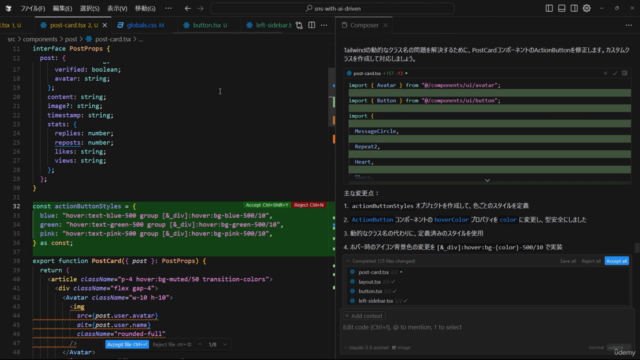Image resolution: width=640 pixels, height=360 pixels.
Task: Click the sns-with-ai-driven search box
Action: pyautogui.click(x=332, y=8)
